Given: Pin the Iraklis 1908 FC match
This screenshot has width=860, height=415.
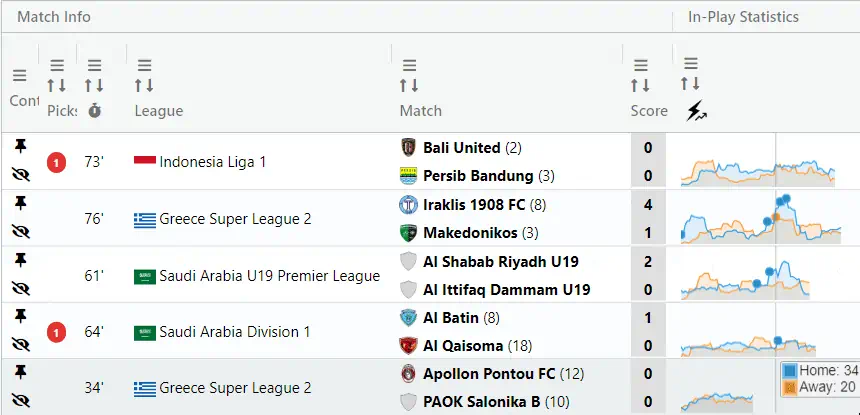Looking at the screenshot, I should coord(20,203).
